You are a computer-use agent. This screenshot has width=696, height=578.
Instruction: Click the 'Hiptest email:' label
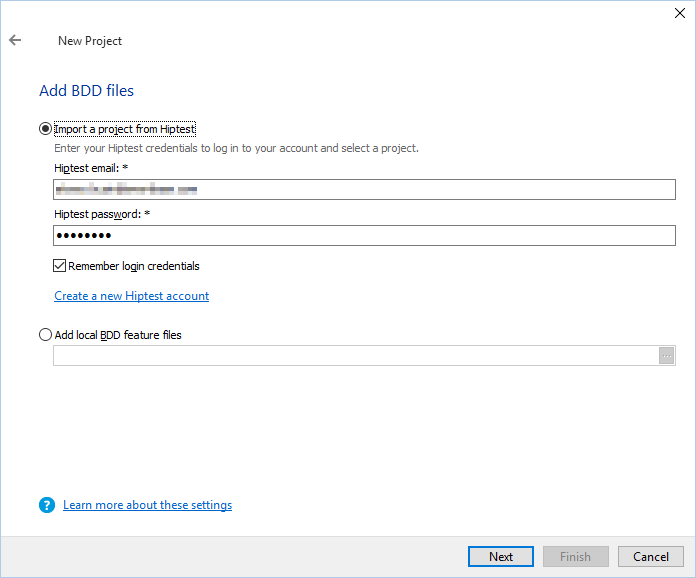point(91,168)
